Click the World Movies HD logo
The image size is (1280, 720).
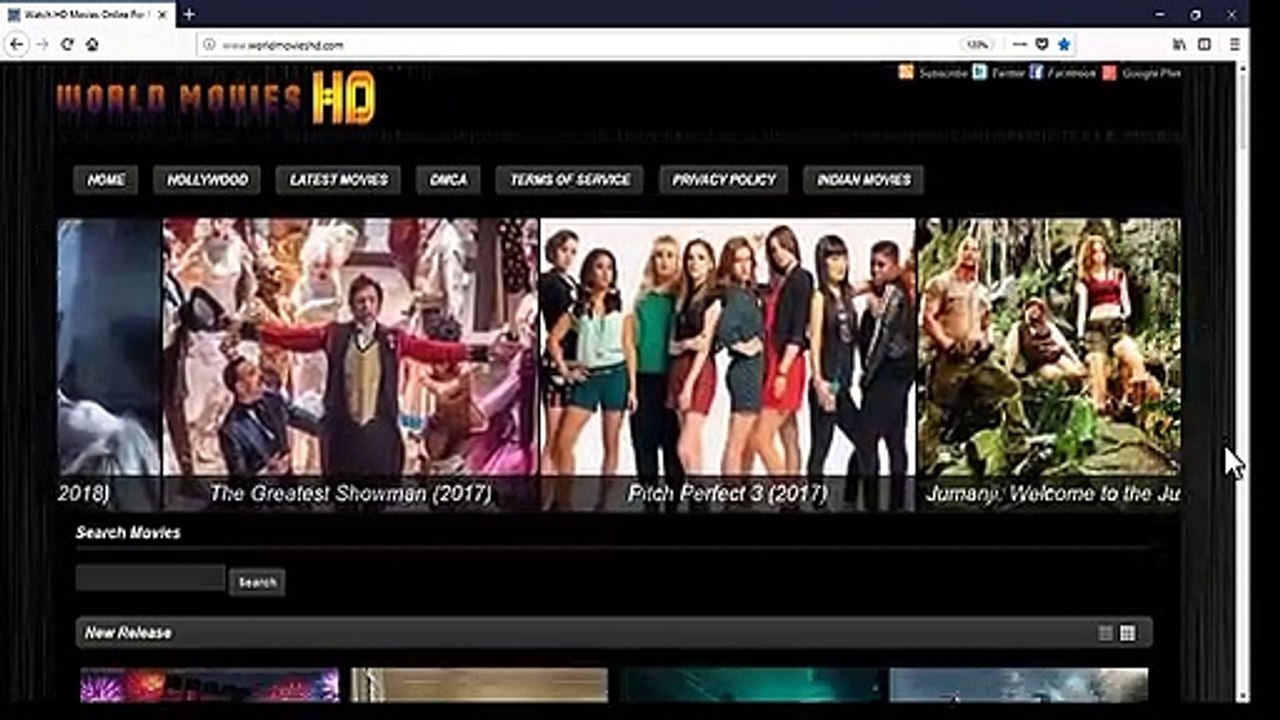point(216,97)
